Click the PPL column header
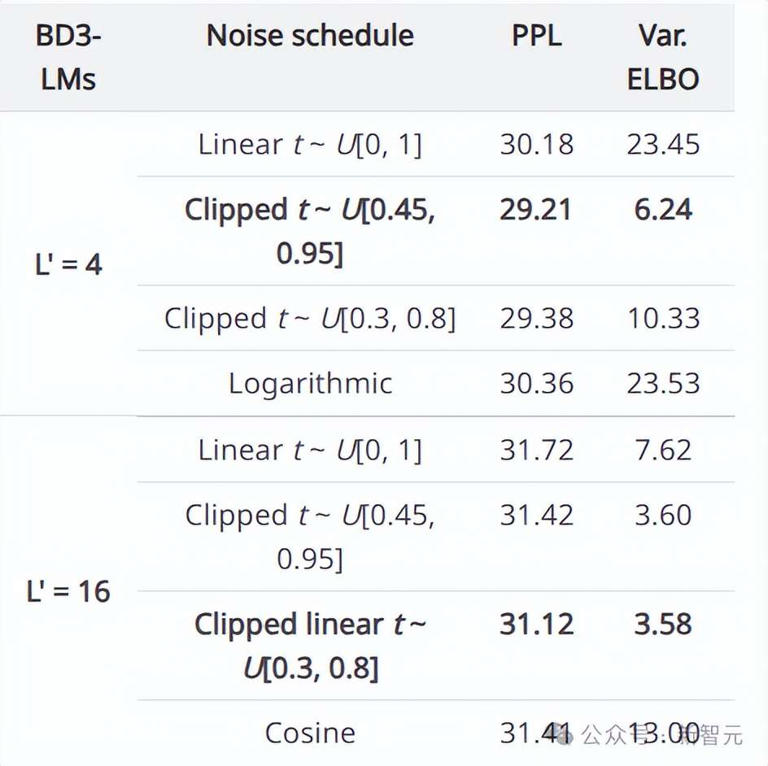This screenshot has width=768, height=766. [536, 36]
